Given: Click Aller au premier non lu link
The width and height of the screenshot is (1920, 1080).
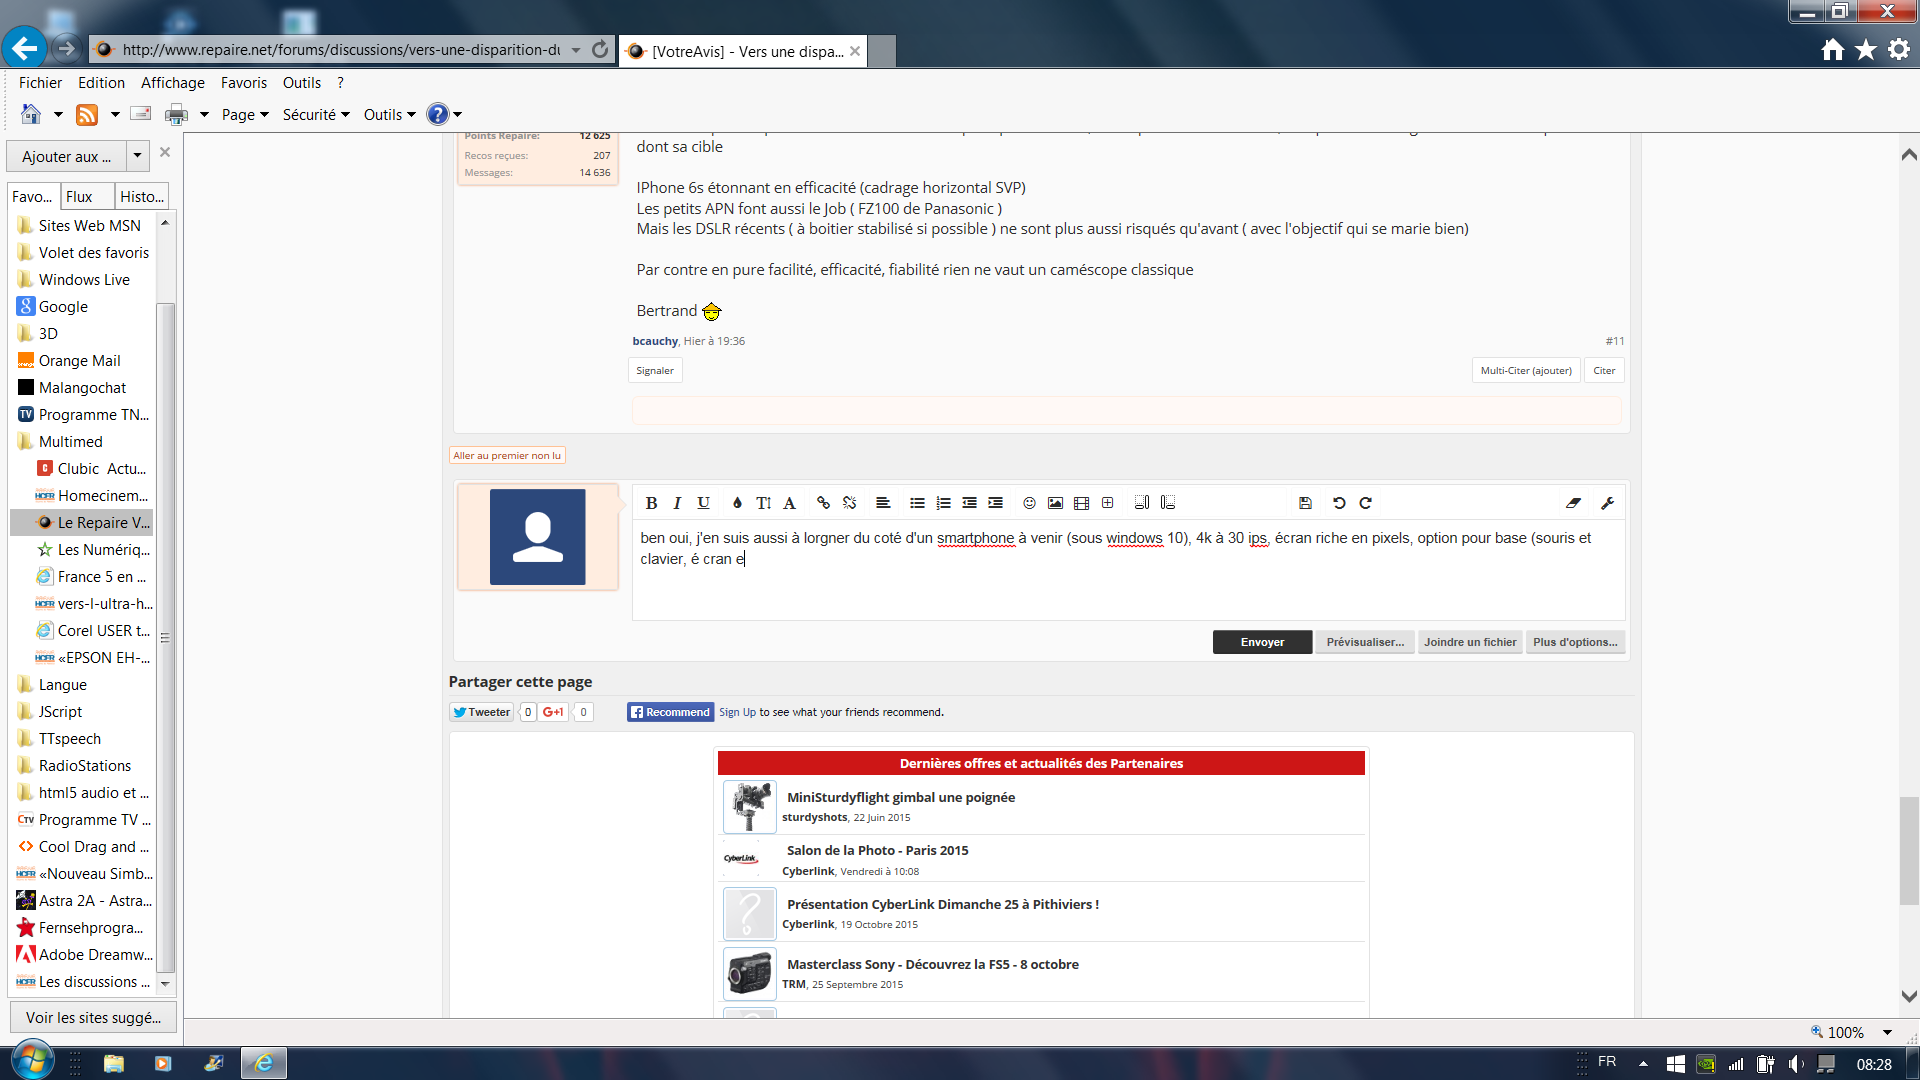Looking at the screenshot, I should [507, 456].
